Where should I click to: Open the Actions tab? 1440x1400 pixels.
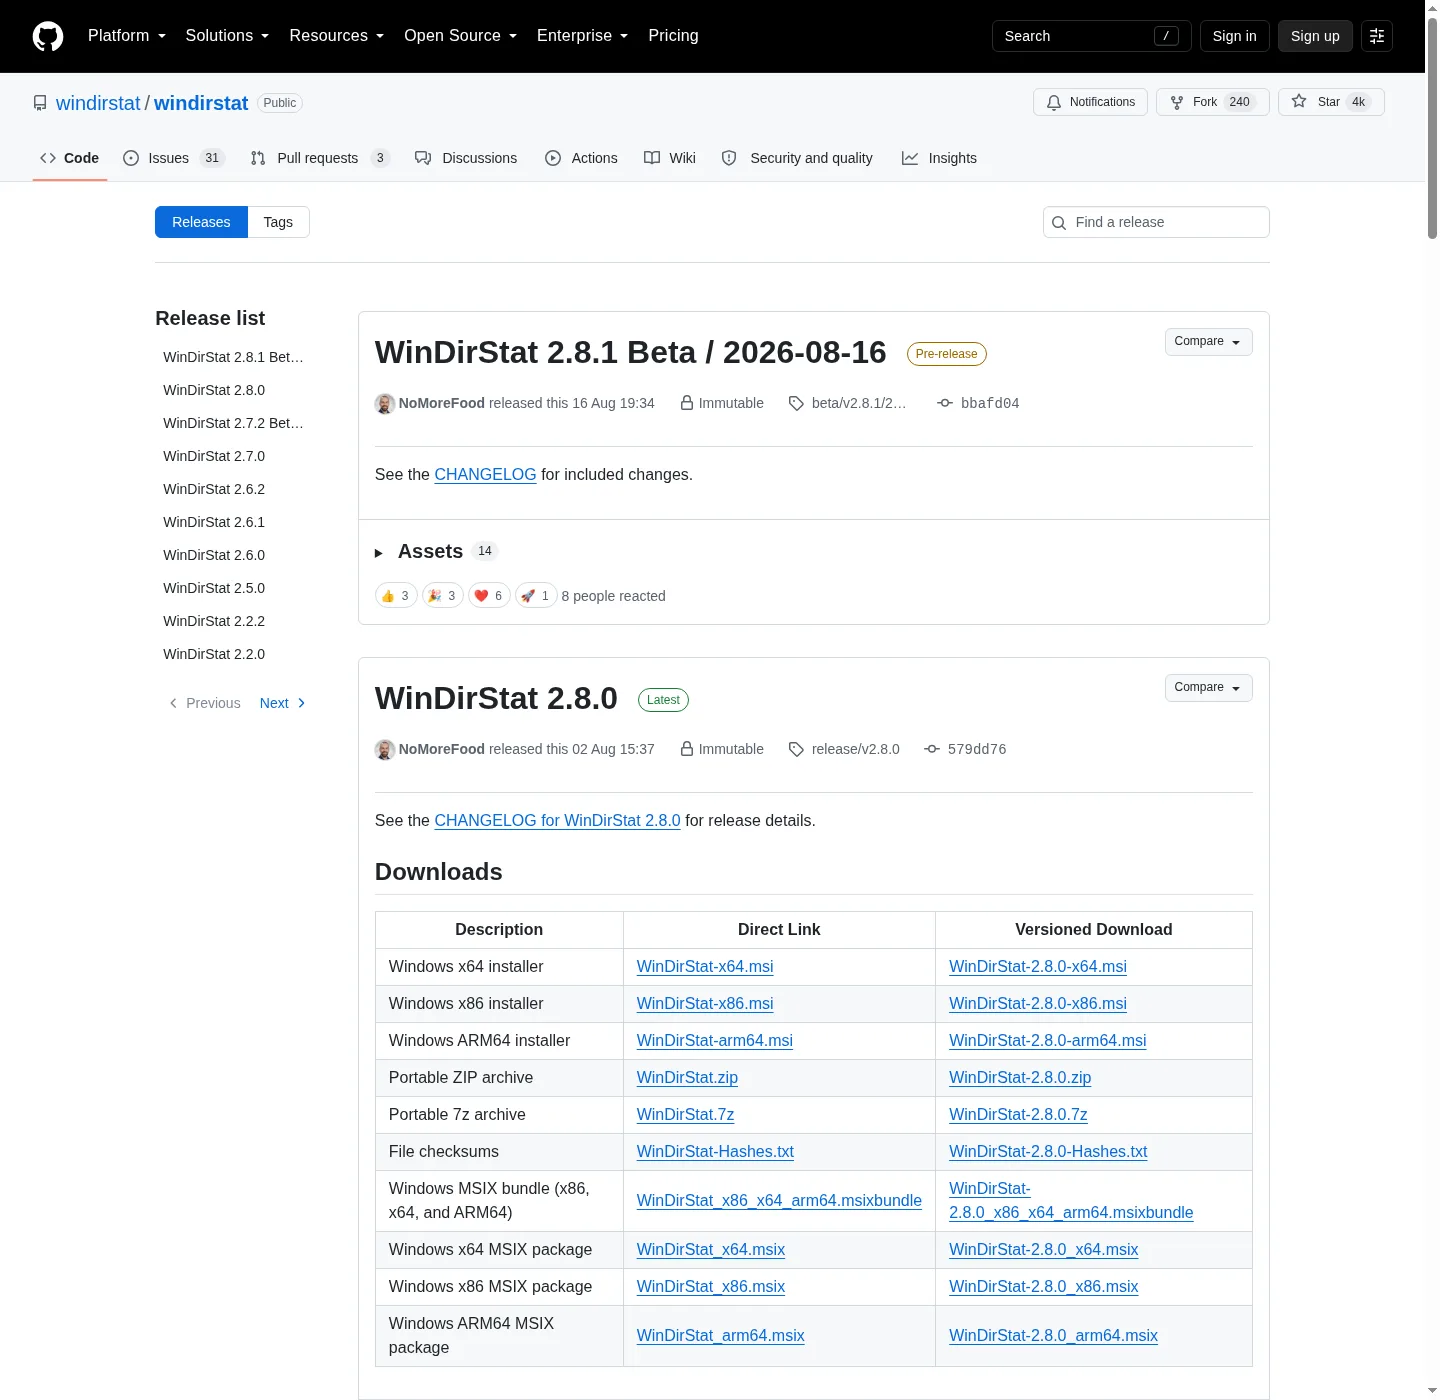tap(581, 158)
